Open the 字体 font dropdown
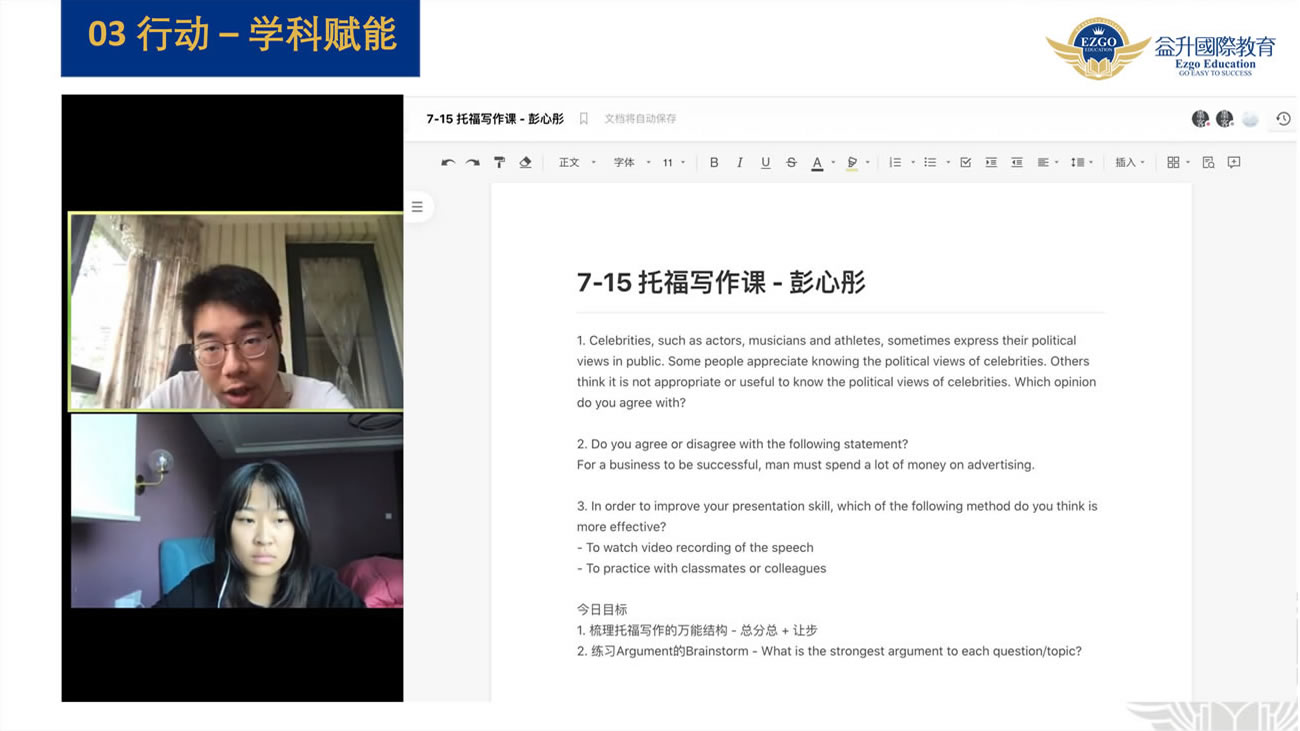 click(632, 162)
